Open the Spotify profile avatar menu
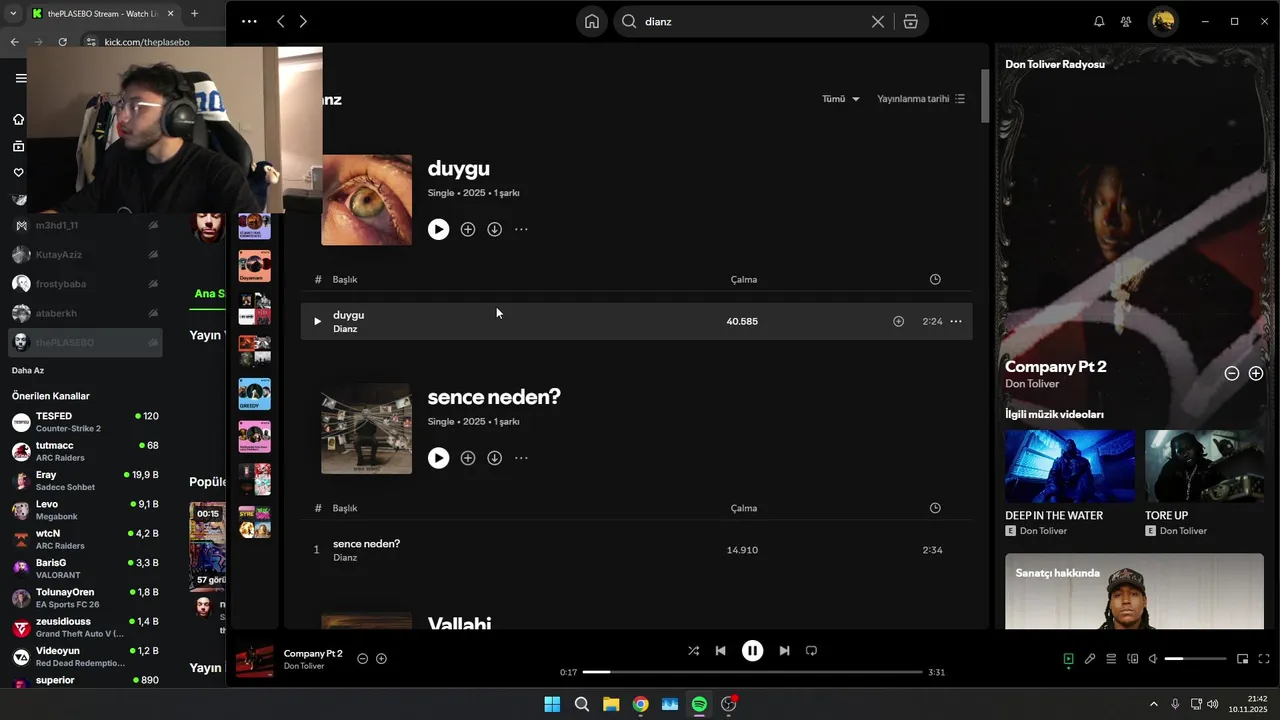The image size is (1280, 720). [x=1163, y=21]
